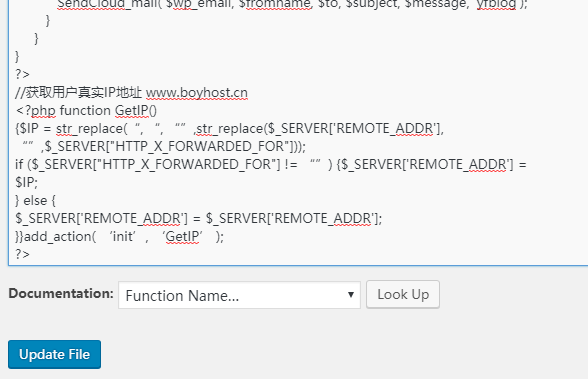The image size is (588, 379).
Task: Click the '} else {' line
Action: point(36,201)
